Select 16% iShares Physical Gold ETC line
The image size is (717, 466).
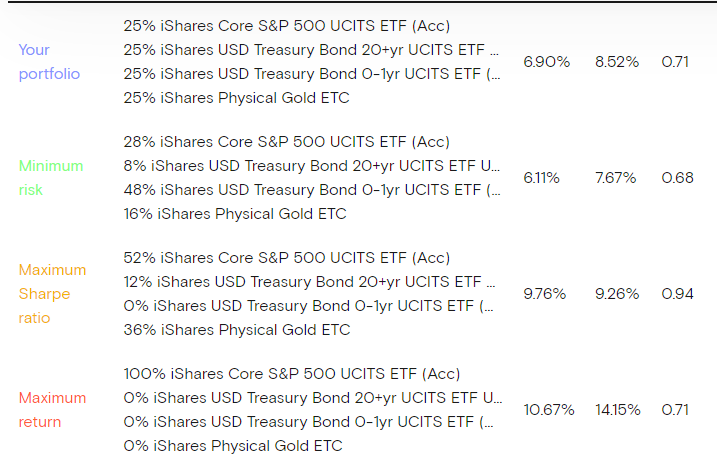pos(235,214)
